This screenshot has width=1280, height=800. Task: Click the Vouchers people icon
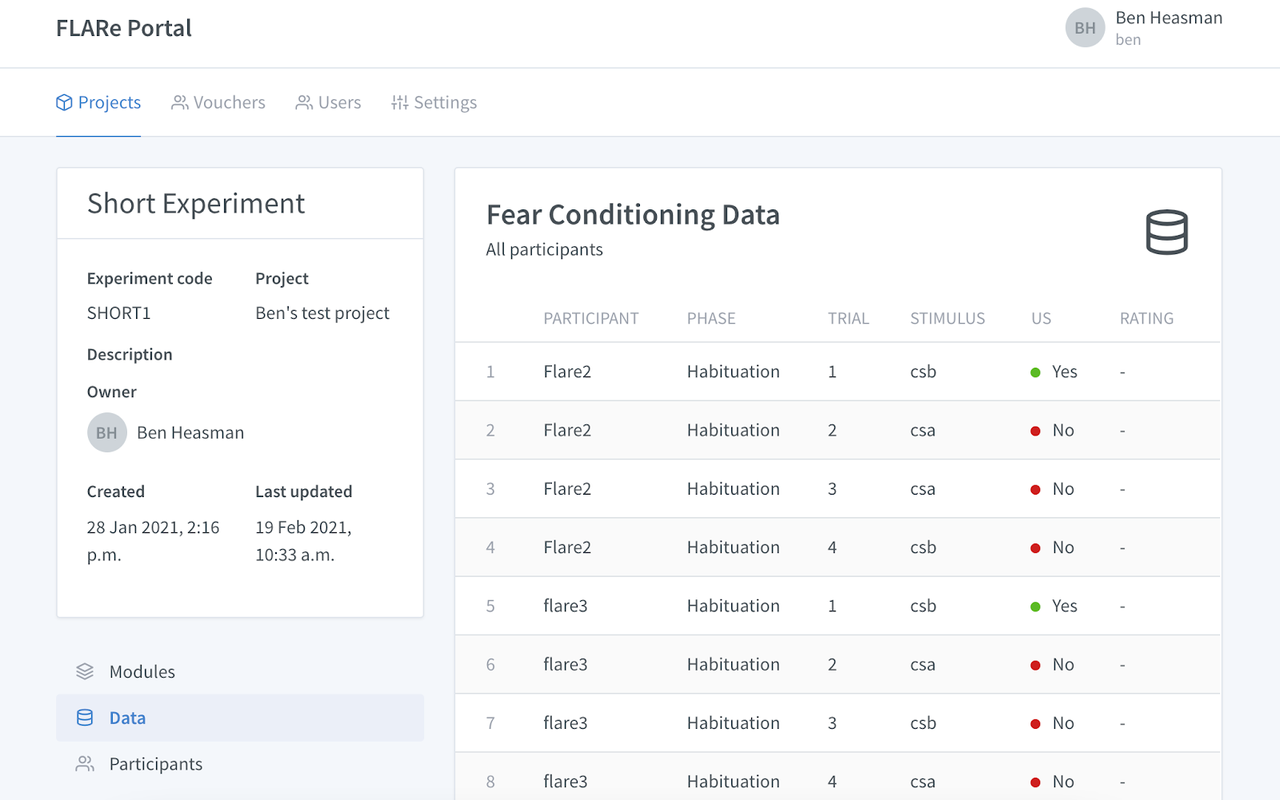[x=180, y=102]
